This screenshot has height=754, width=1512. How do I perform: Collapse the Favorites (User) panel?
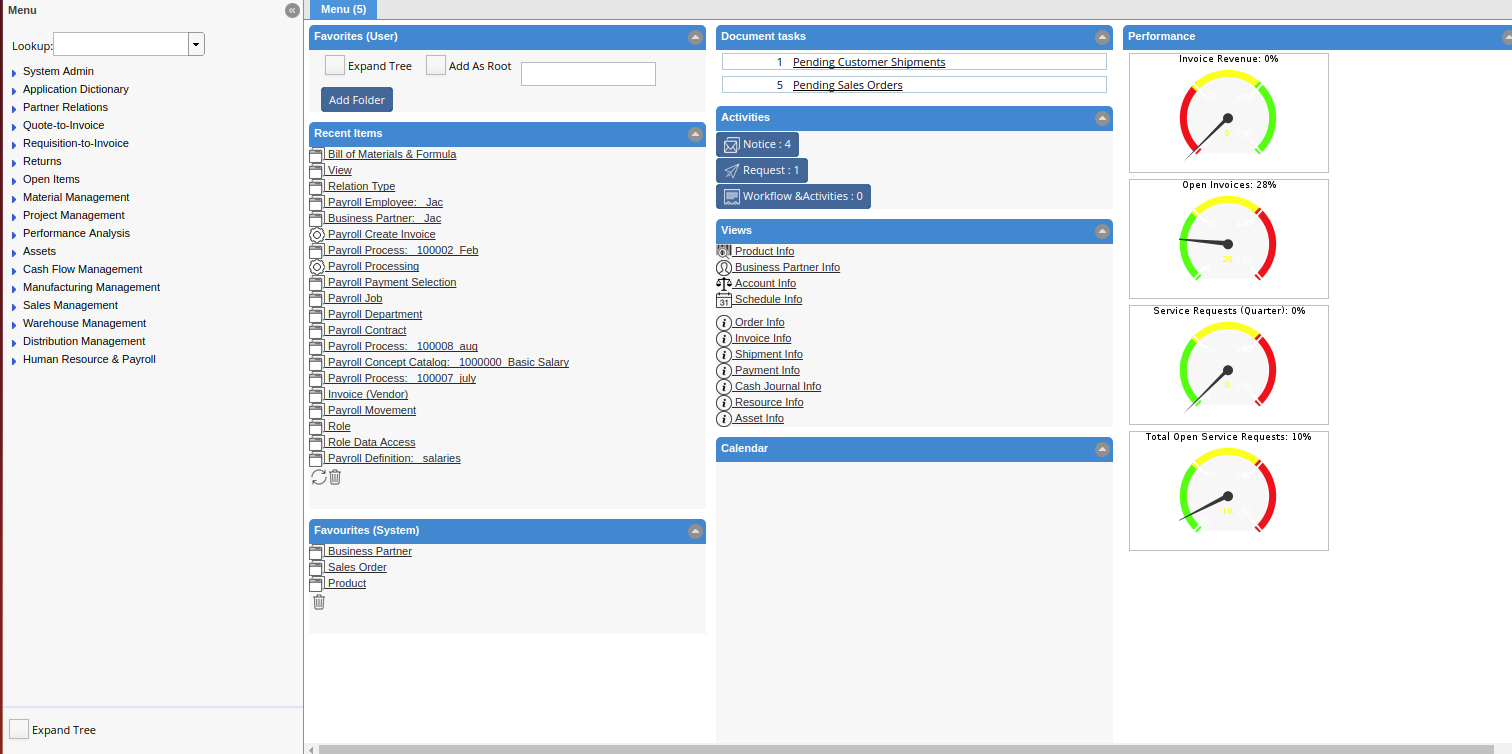tap(695, 37)
